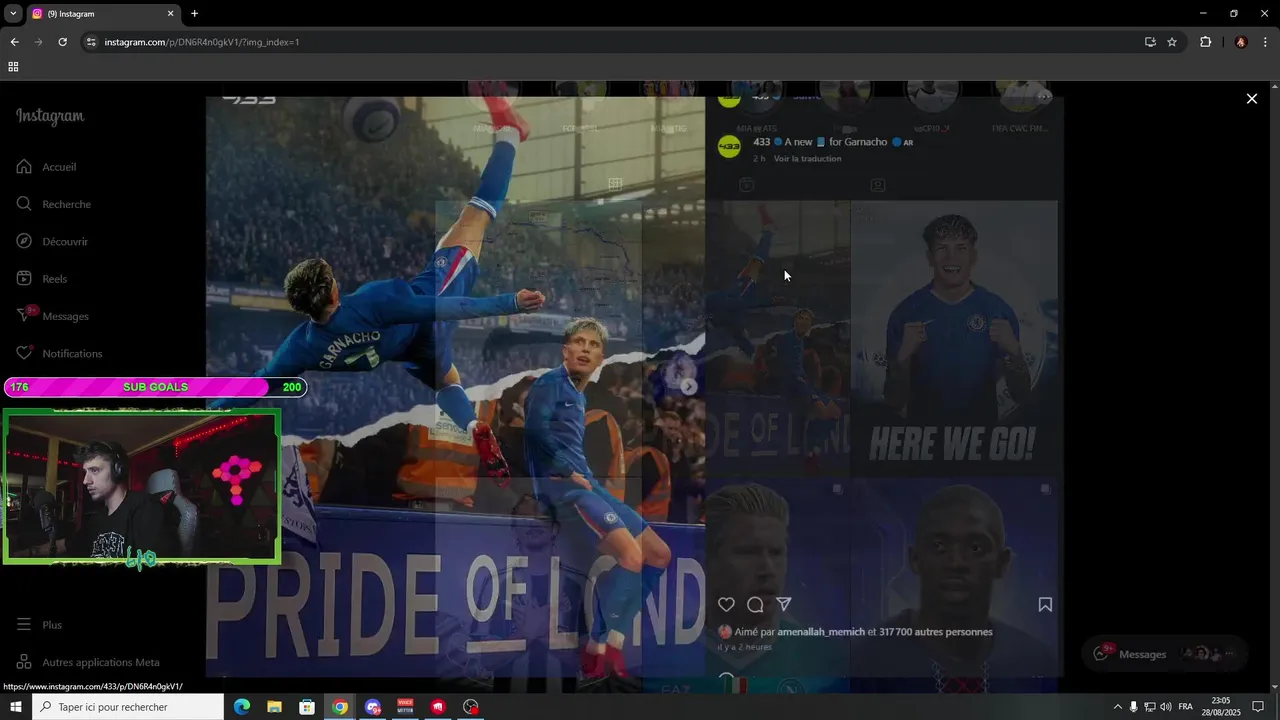
Task: Switch to Chrome in the taskbar
Action: point(340,707)
